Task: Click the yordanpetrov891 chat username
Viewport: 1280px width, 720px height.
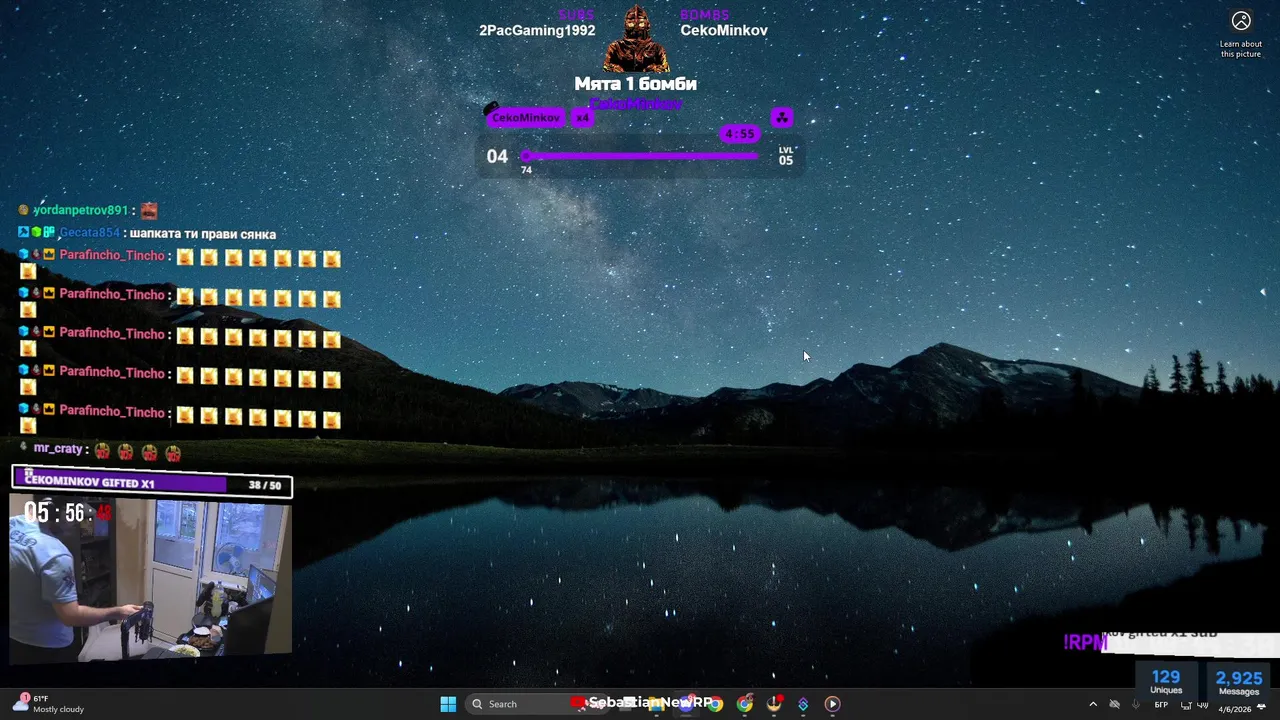Action: coord(81,211)
